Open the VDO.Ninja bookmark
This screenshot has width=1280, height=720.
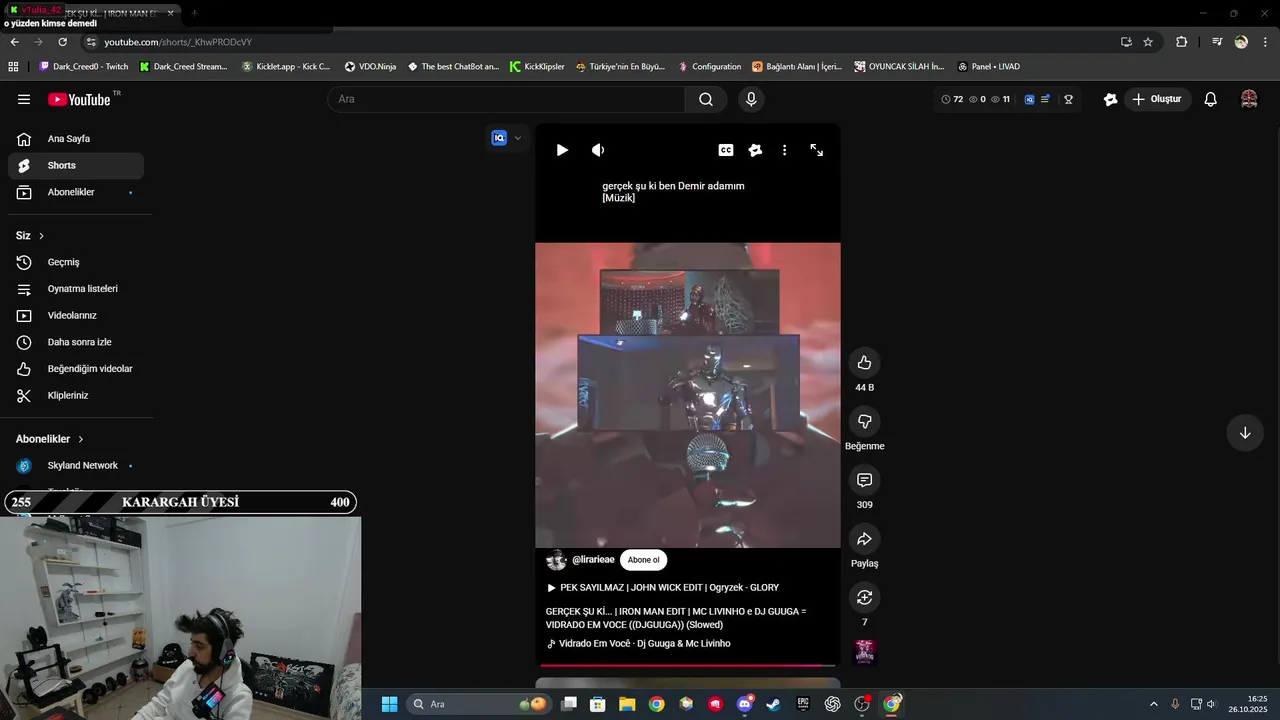pyautogui.click(x=370, y=67)
